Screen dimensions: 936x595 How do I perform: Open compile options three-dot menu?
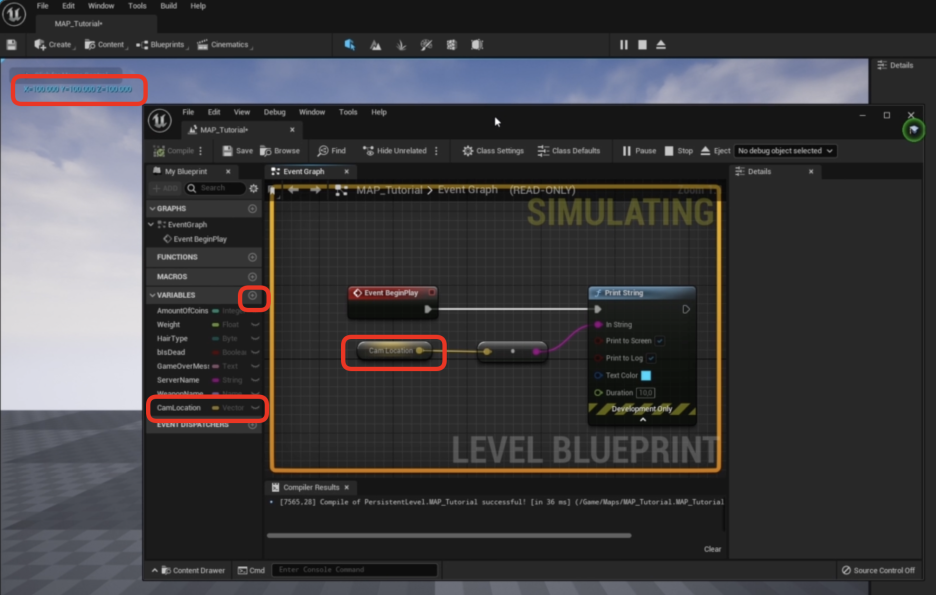[201, 151]
